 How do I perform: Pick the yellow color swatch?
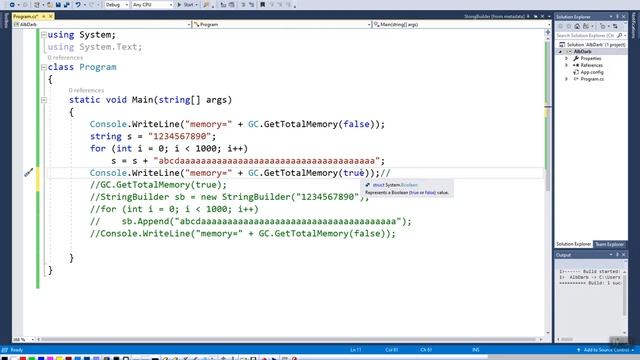pyautogui.click(x=59, y=358)
